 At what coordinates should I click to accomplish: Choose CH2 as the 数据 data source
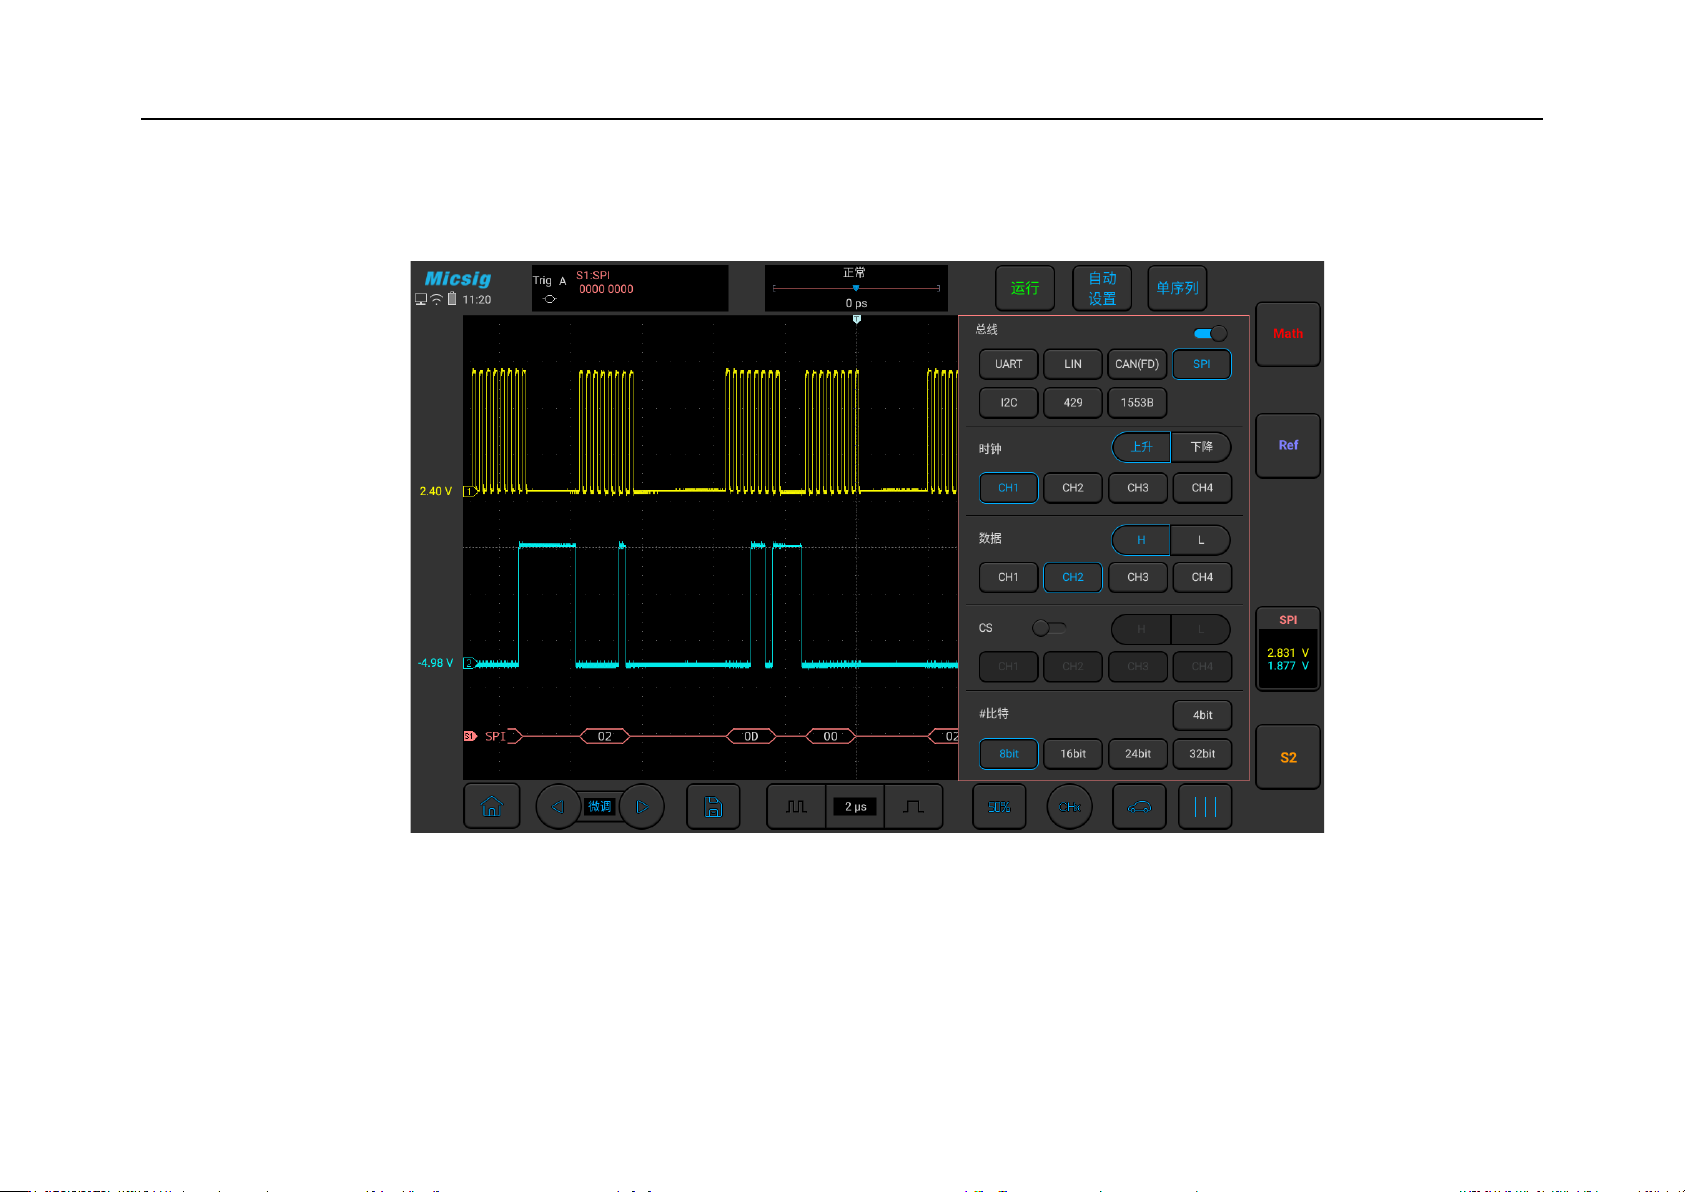(x=1073, y=577)
